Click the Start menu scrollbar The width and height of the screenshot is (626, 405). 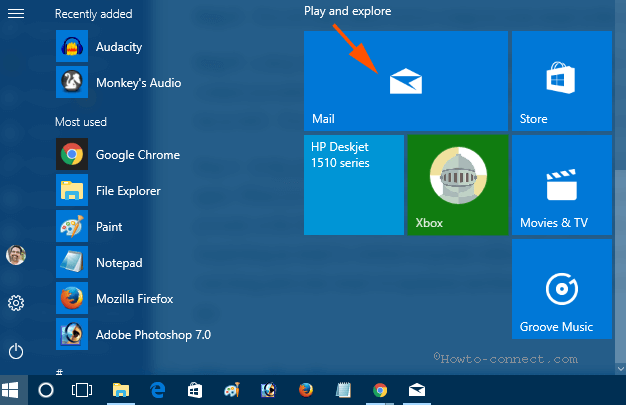pos(620,266)
